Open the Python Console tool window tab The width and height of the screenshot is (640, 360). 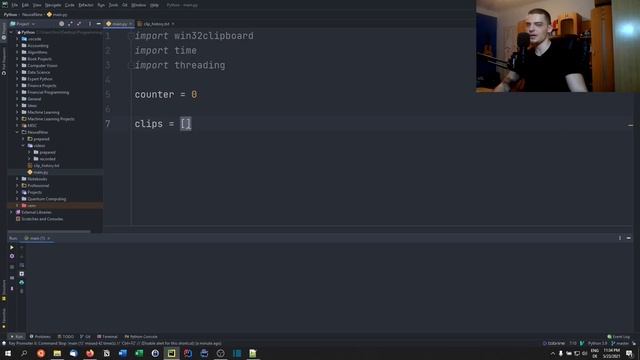(x=141, y=337)
